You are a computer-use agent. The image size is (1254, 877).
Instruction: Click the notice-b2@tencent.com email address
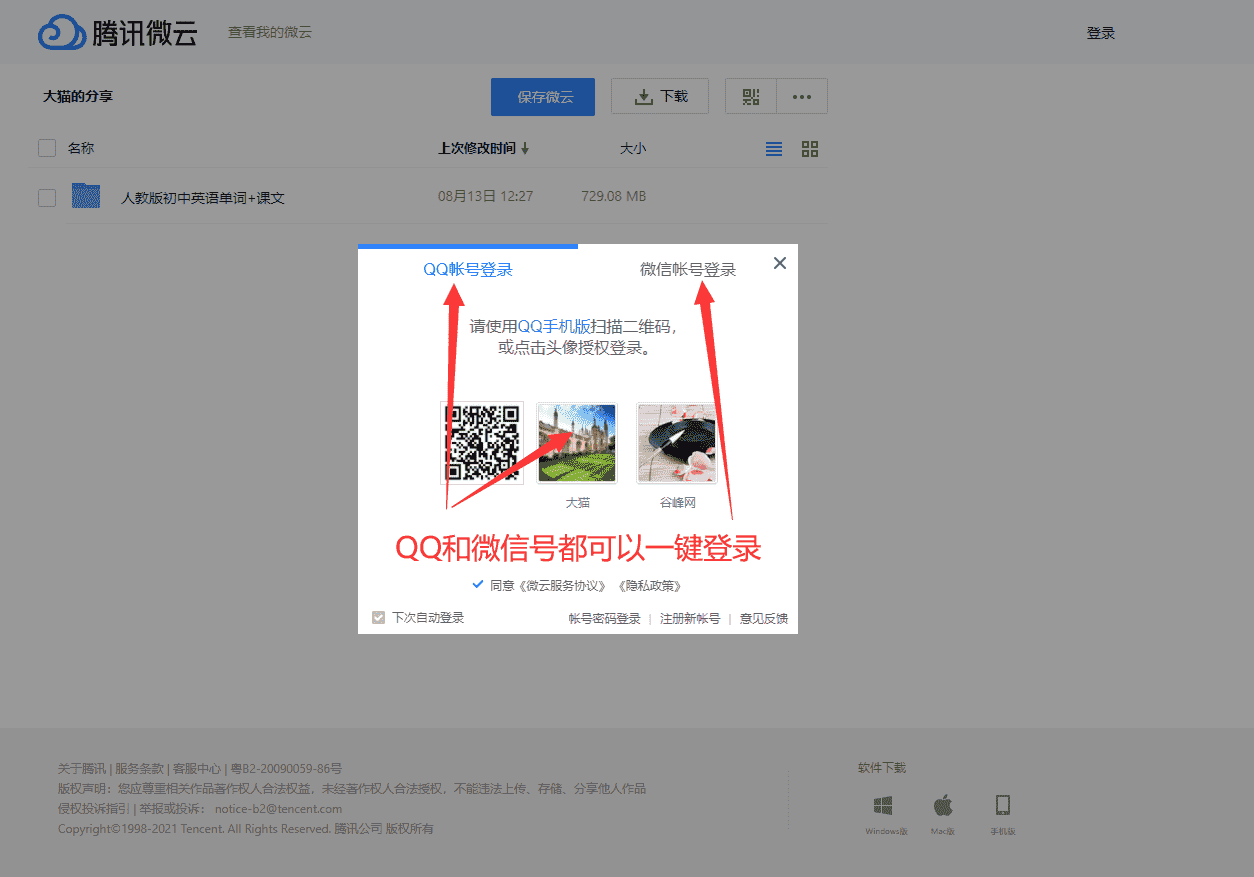coord(278,809)
